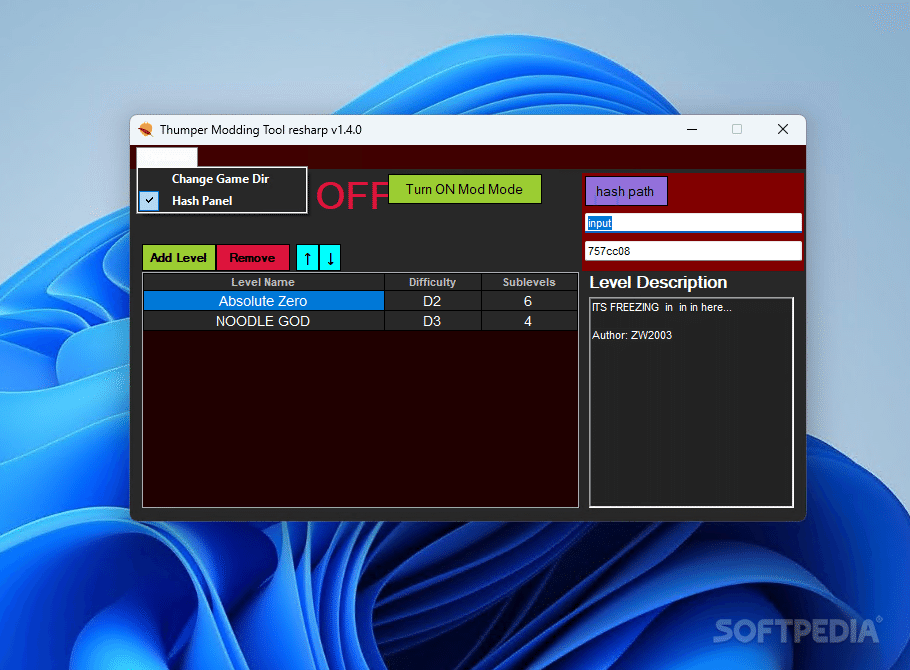The width and height of the screenshot is (910, 670).
Task: Click the Level Name column header
Action: click(x=263, y=282)
